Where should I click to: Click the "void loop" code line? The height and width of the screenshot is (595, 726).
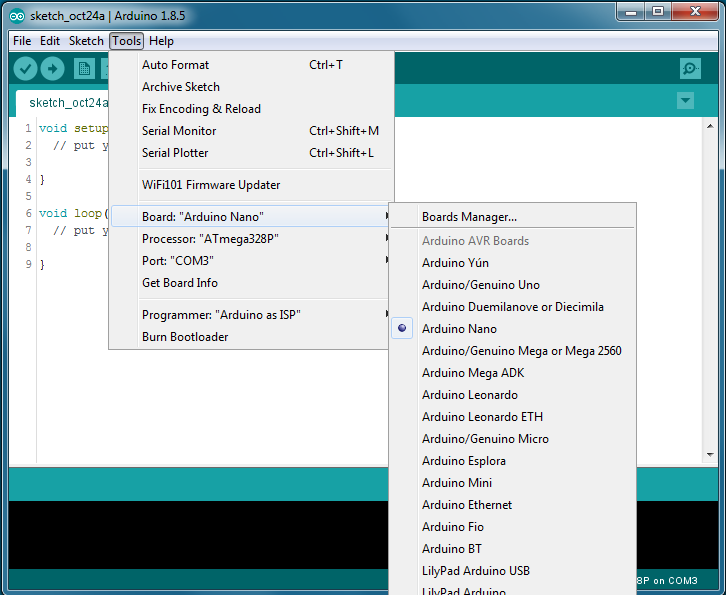73,213
